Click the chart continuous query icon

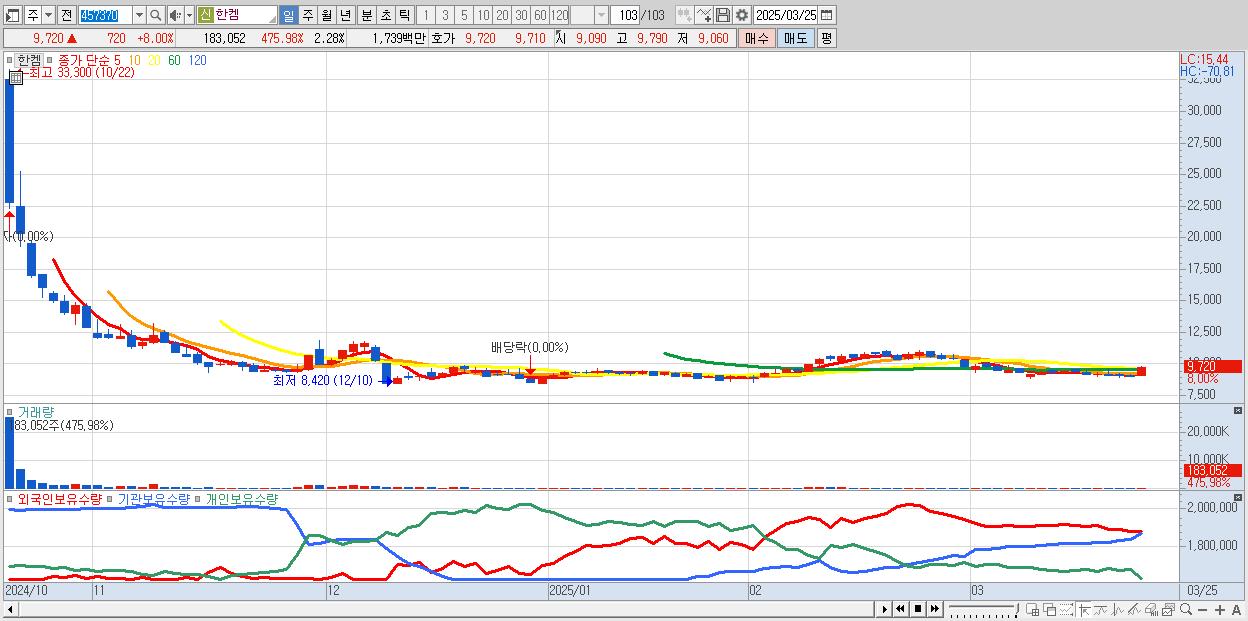[x=685, y=15]
